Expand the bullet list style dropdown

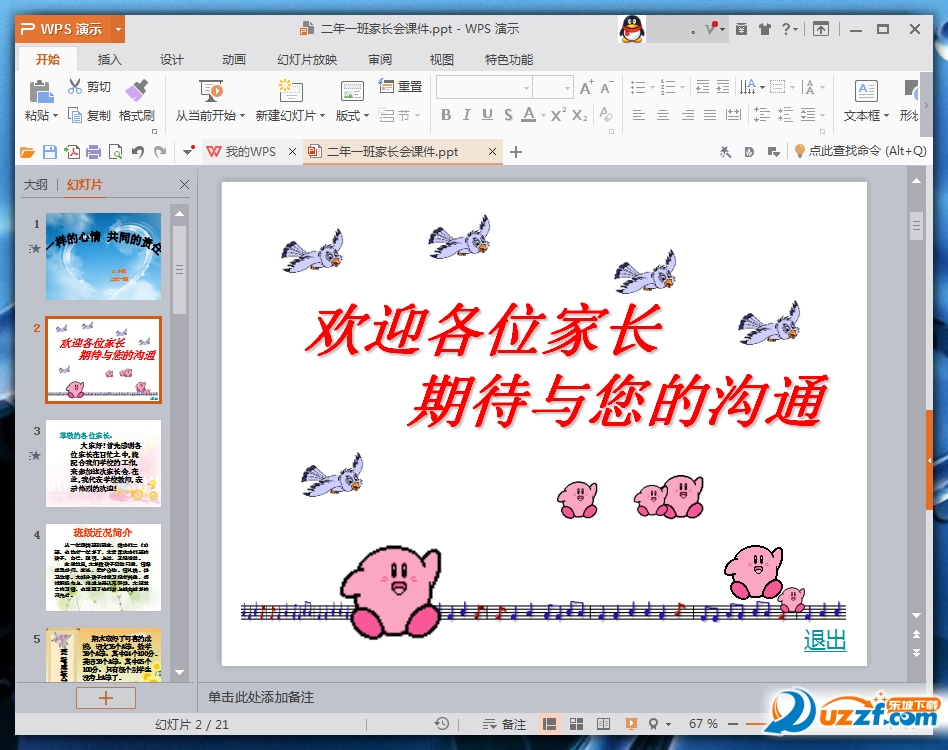tap(652, 88)
